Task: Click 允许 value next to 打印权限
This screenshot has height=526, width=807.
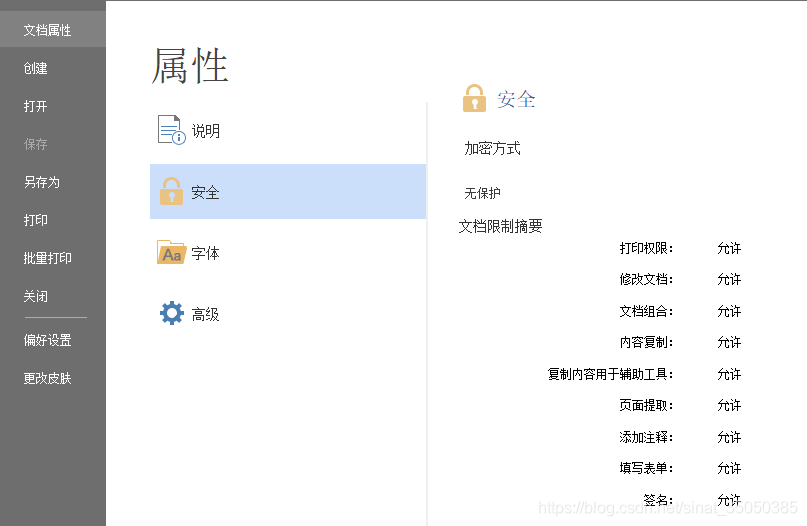Action: pos(729,248)
